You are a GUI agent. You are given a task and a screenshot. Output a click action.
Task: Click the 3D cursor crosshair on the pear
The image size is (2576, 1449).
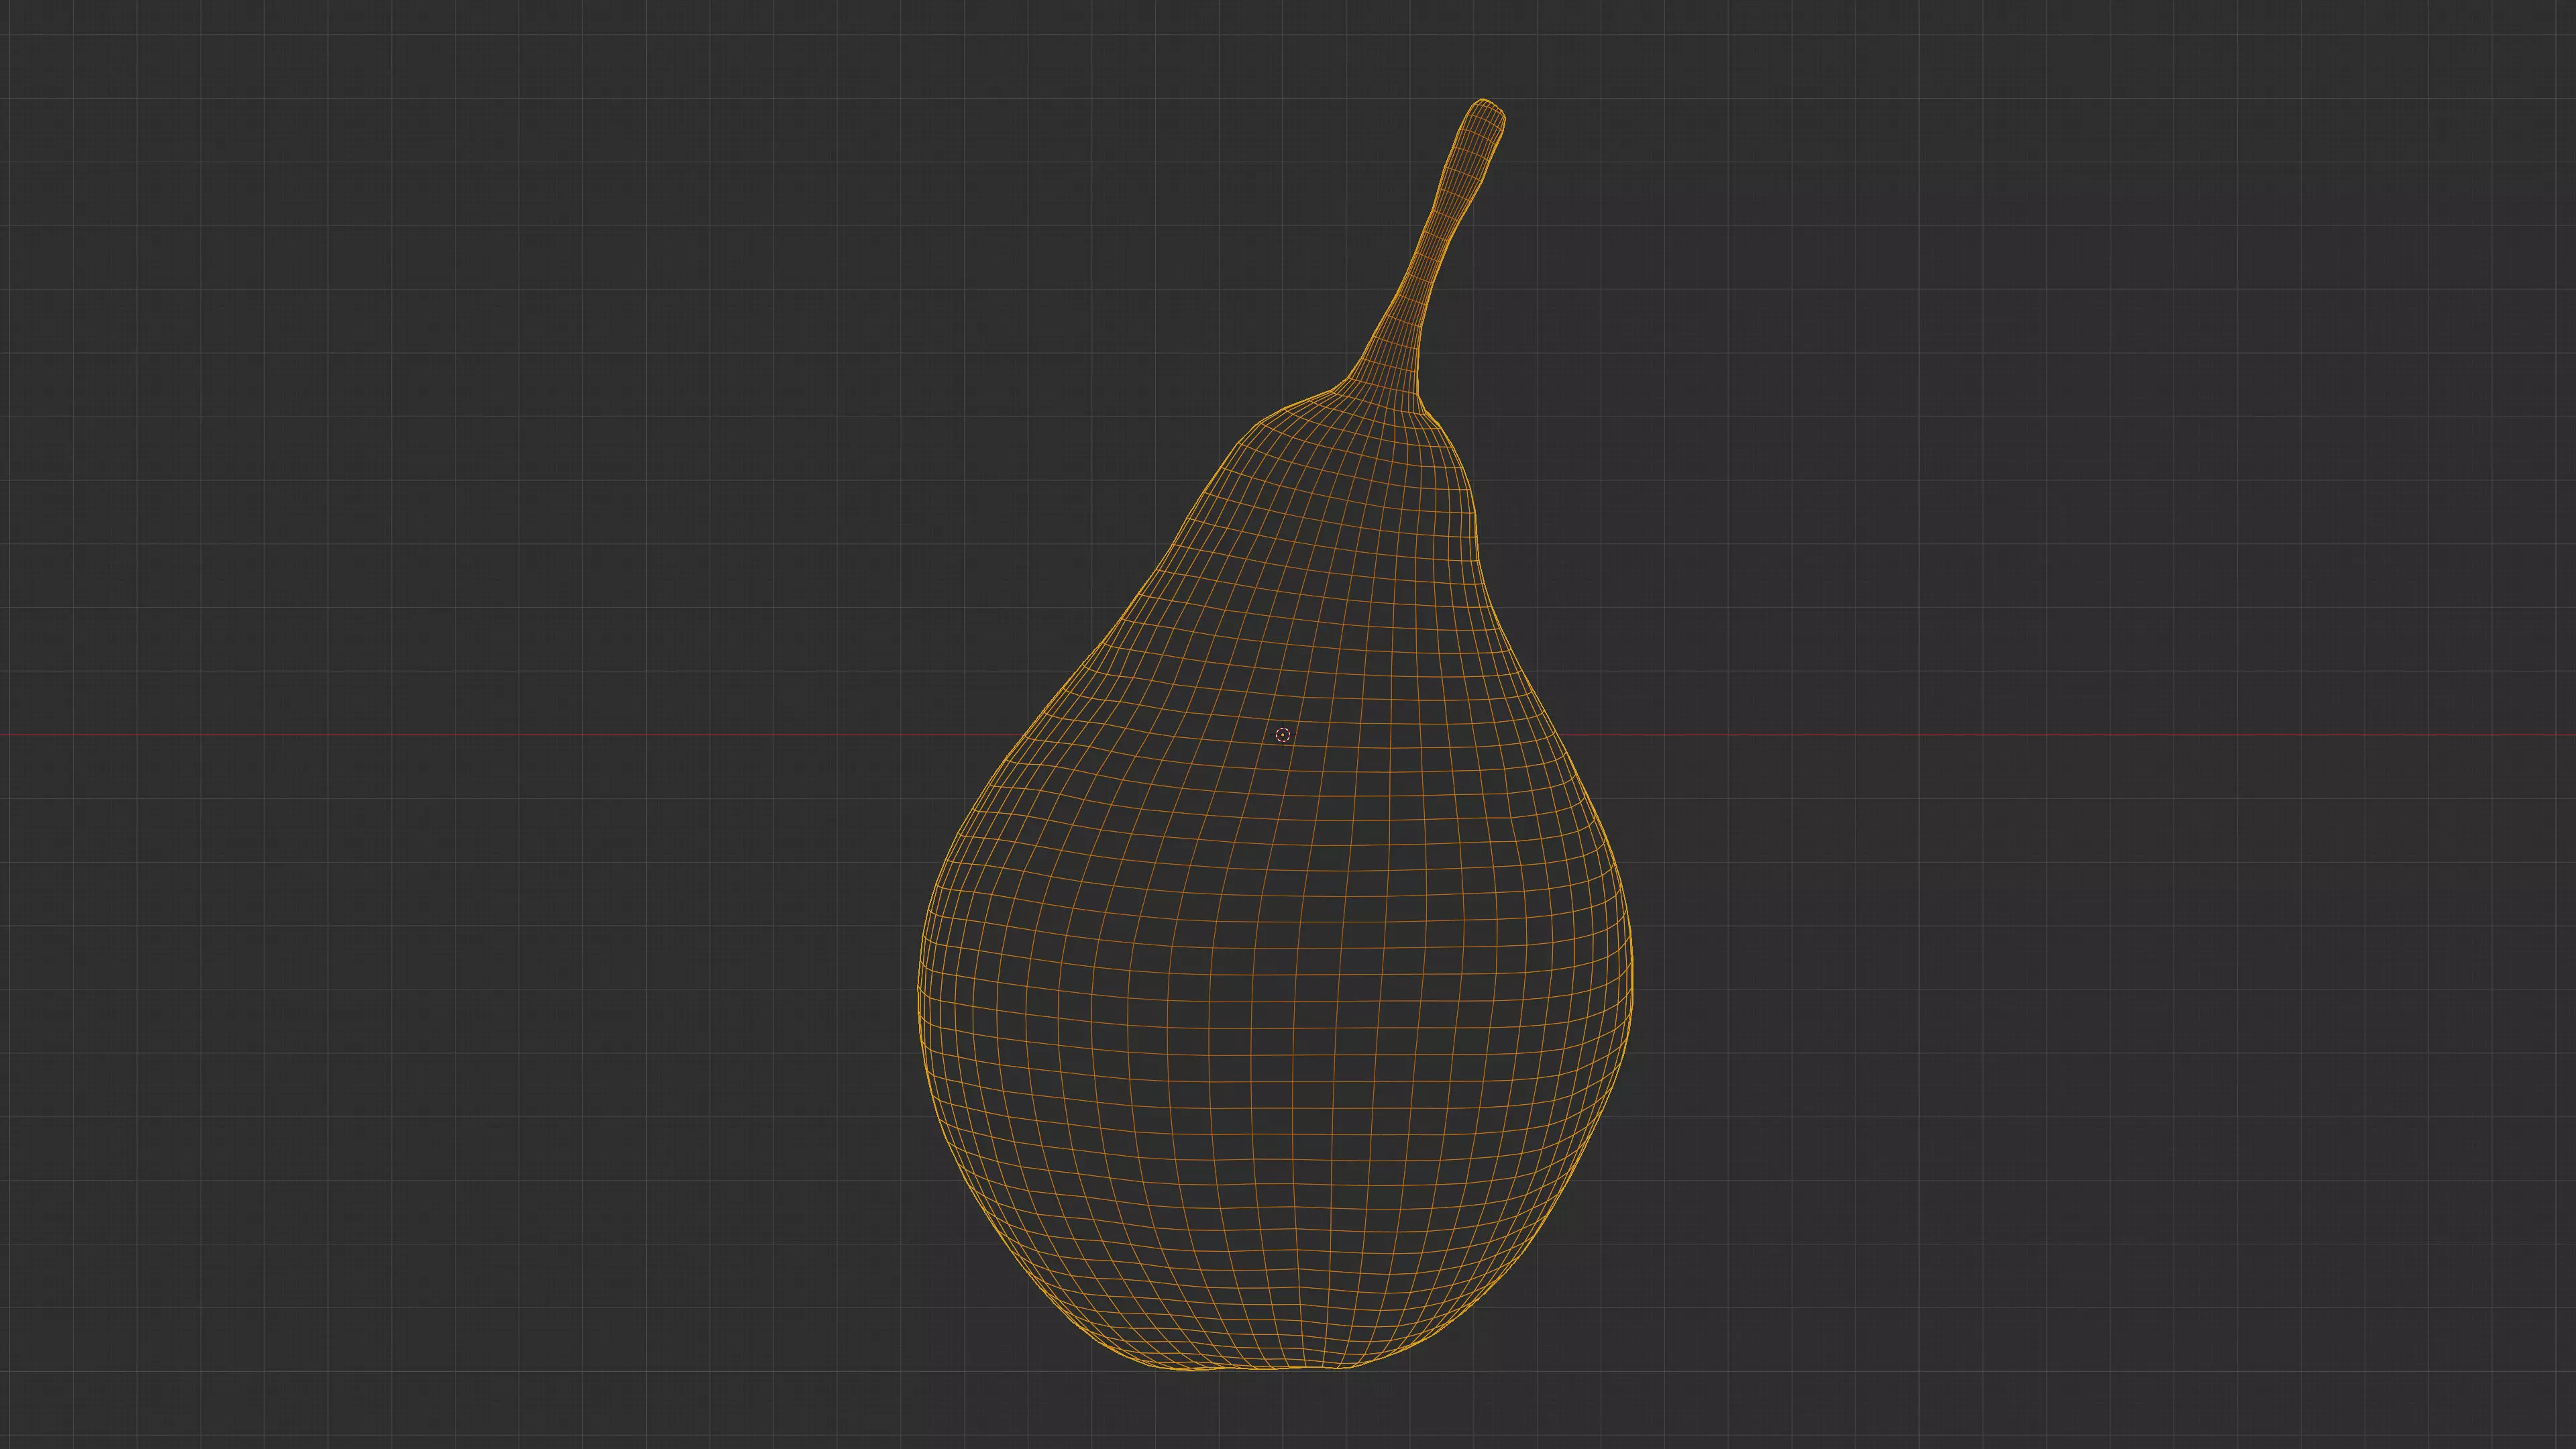1283,735
